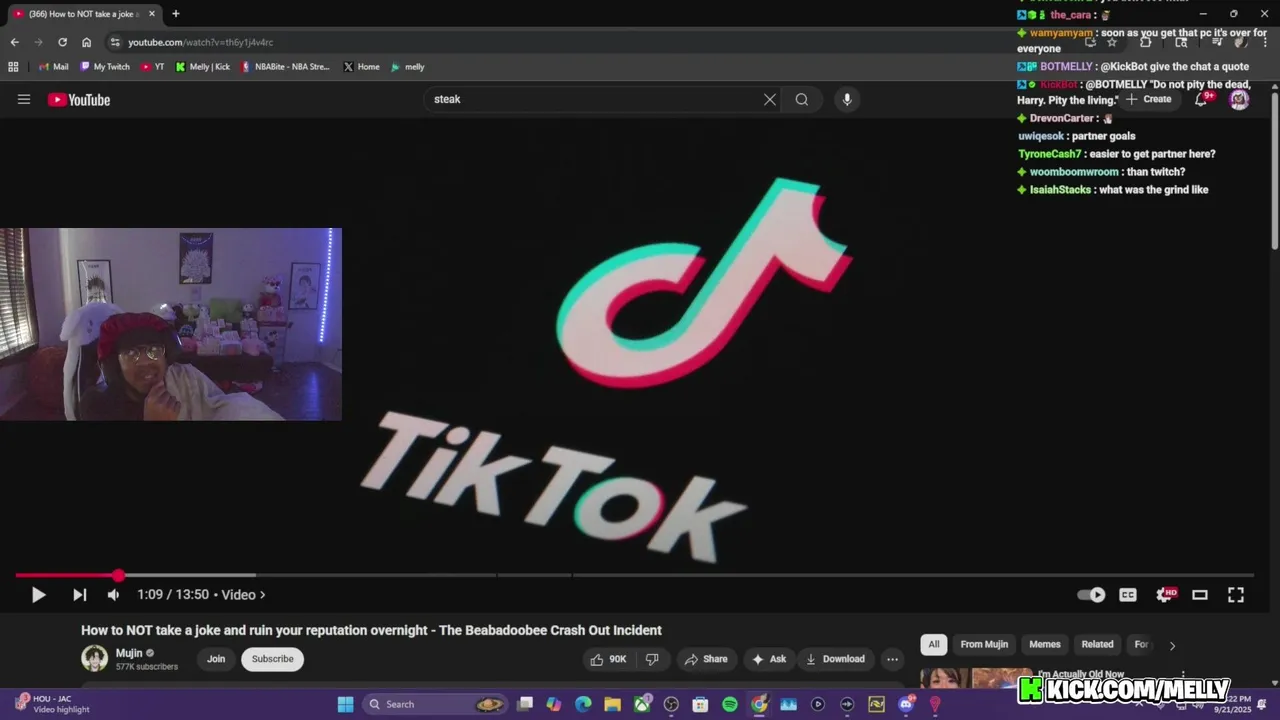
Task: Open Task View on taskbar
Action: pos(525,704)
